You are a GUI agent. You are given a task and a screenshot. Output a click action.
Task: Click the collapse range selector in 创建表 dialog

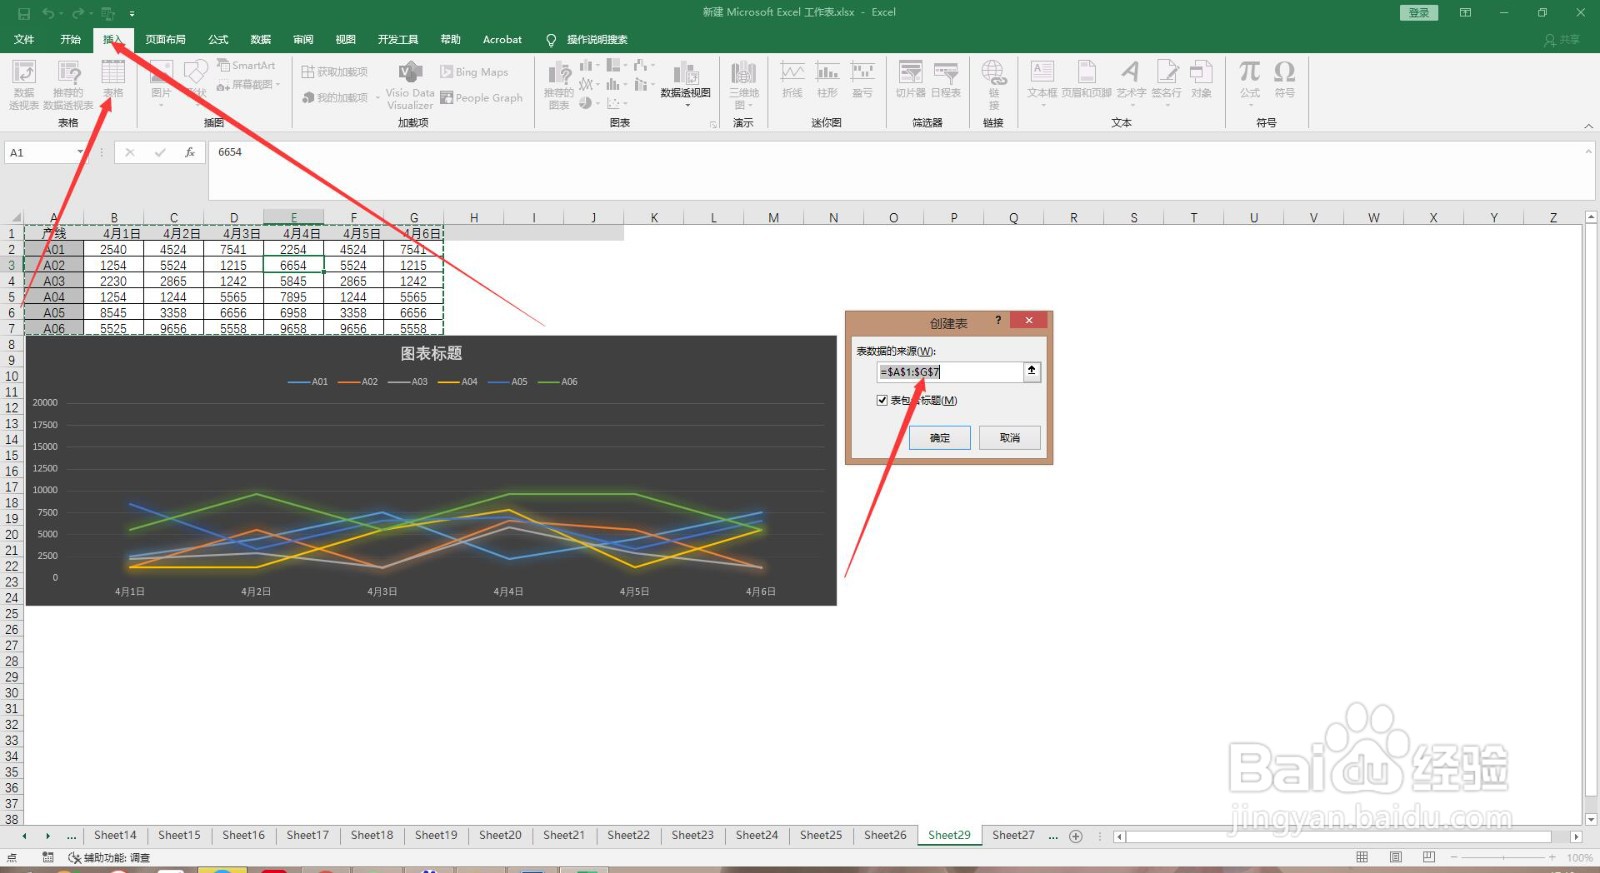(1031, 371)
